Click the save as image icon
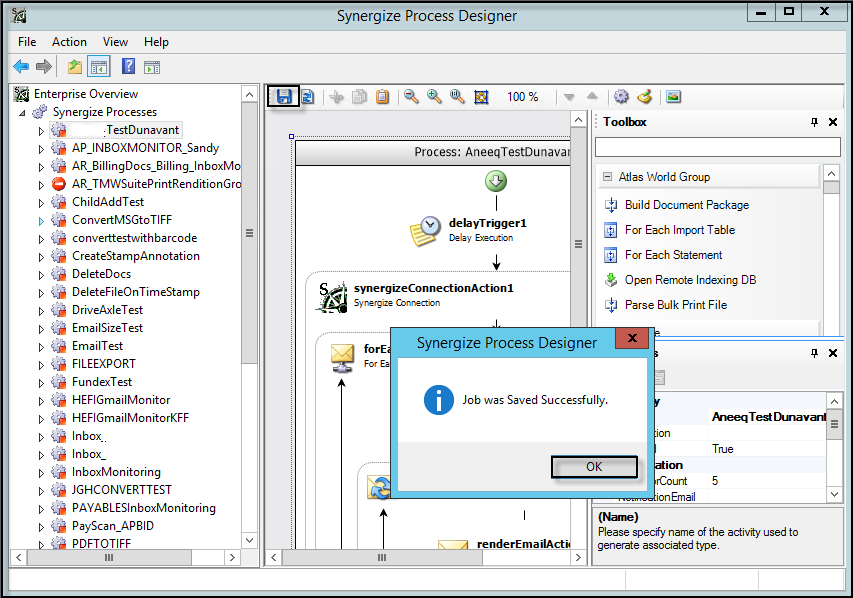Screen dimensions: 853x598 (673, 97)
